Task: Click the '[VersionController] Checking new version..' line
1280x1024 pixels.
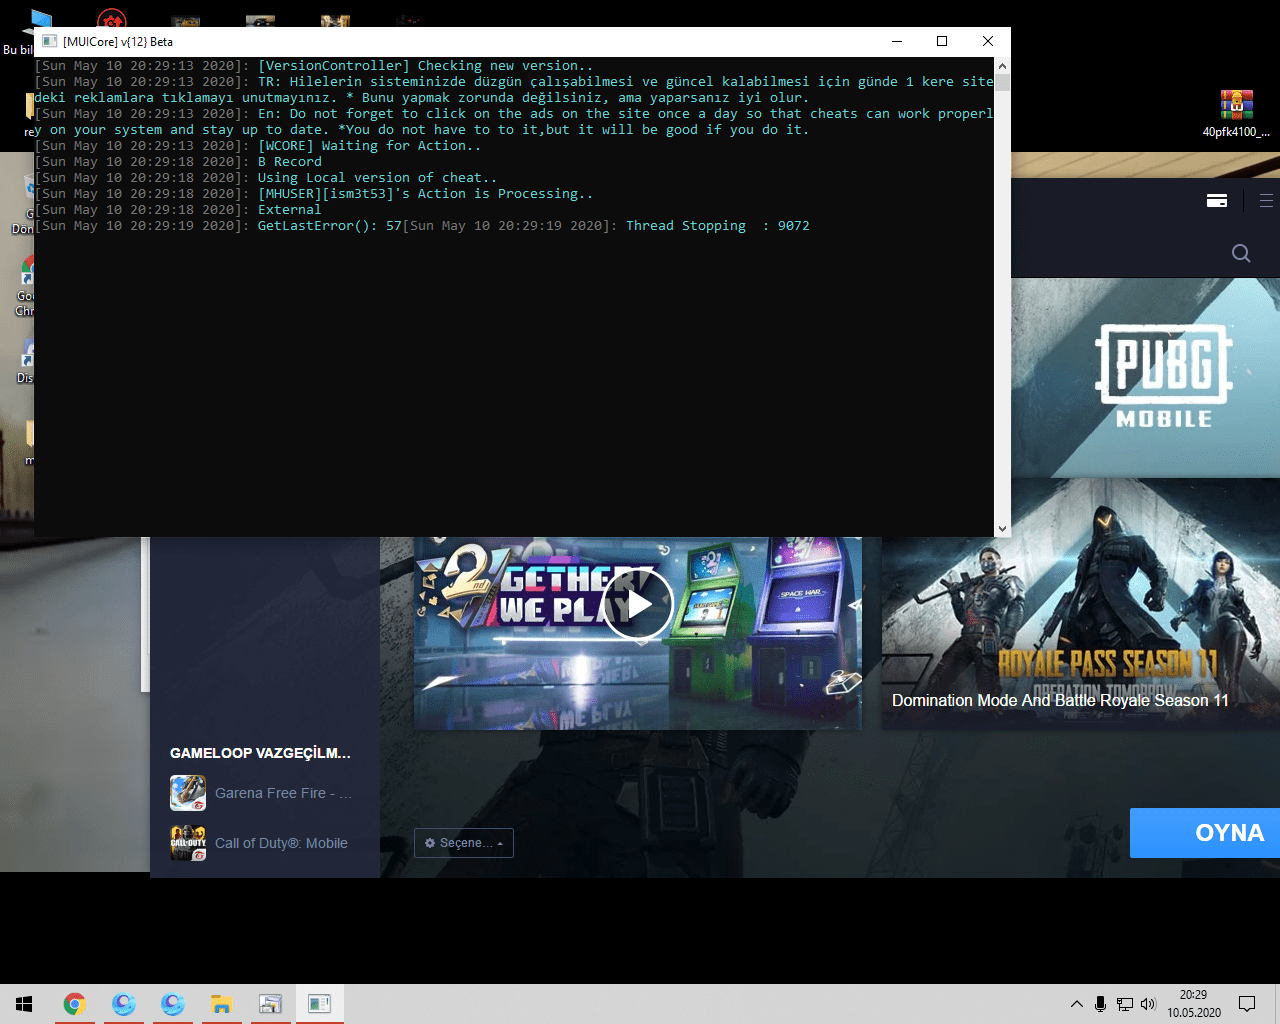Action: pos(426,66)
